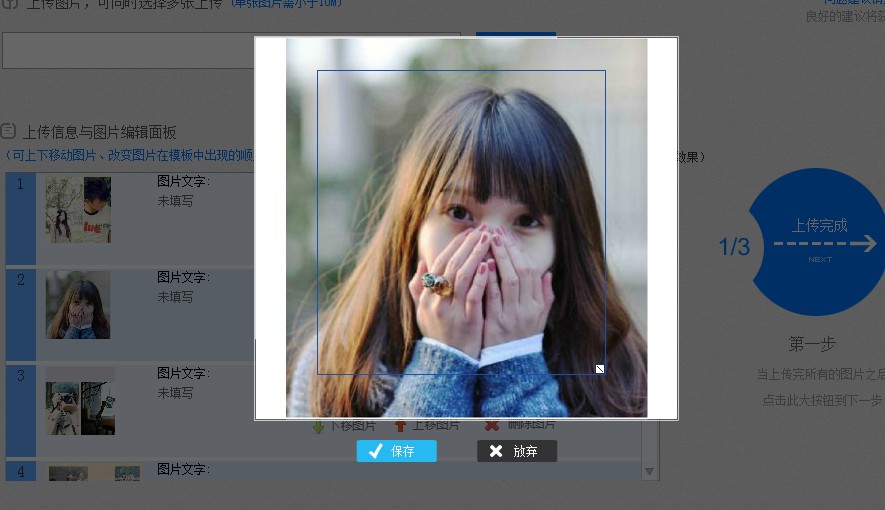Click the scrollbar down arrow
Screen dimensions: 885x510
pos(649,471)
